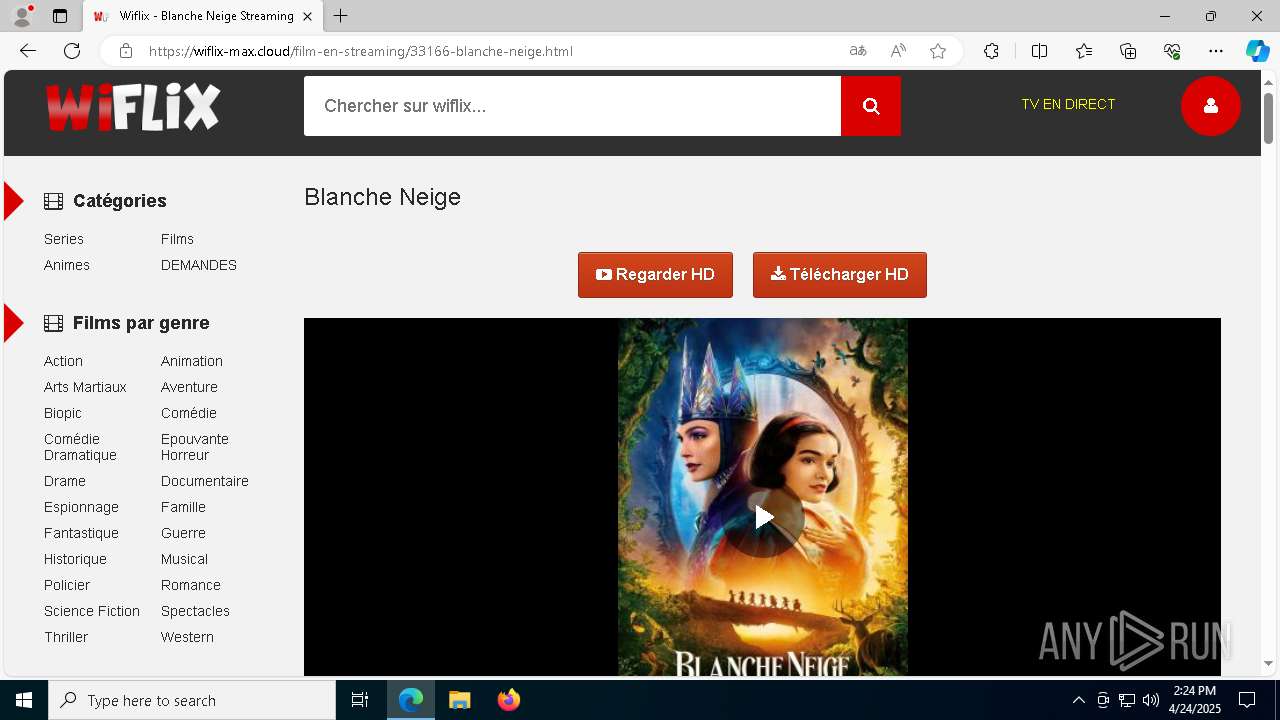Screen dimensions: 1280x720
Task: Select the Biopic genre
Action: point(63,413)
